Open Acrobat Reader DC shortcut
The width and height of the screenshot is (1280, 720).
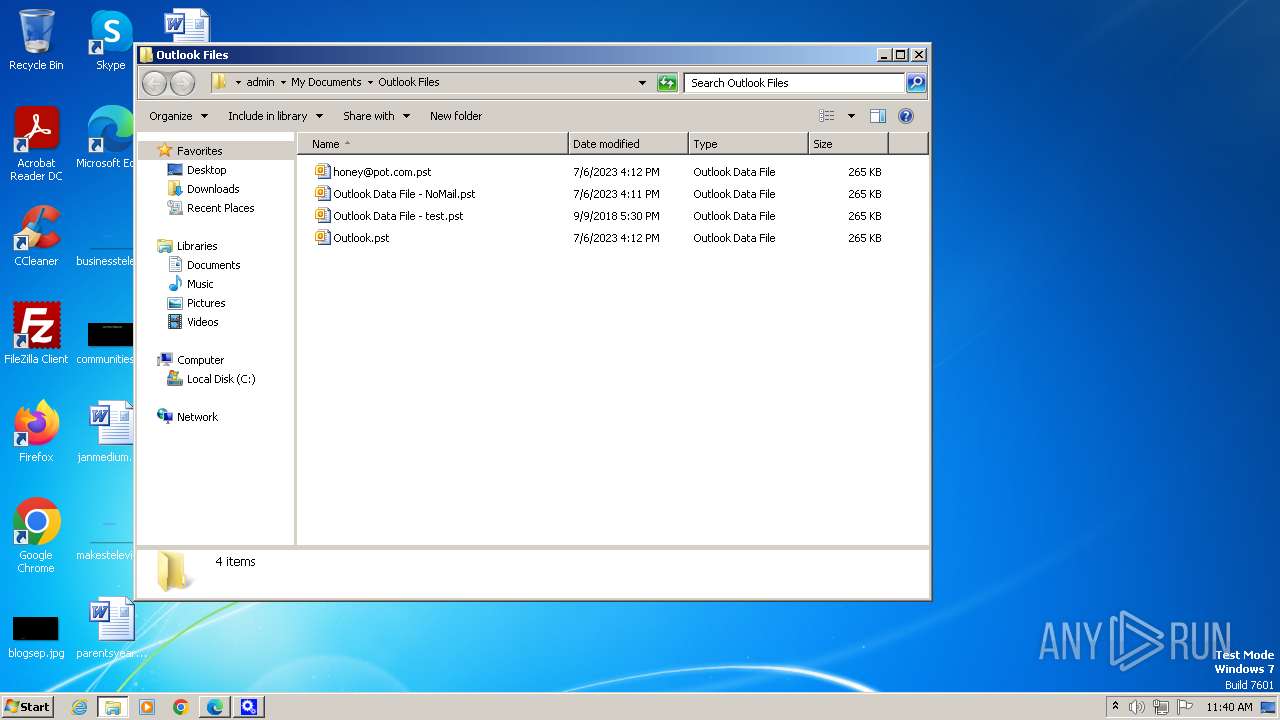(36, 144)
